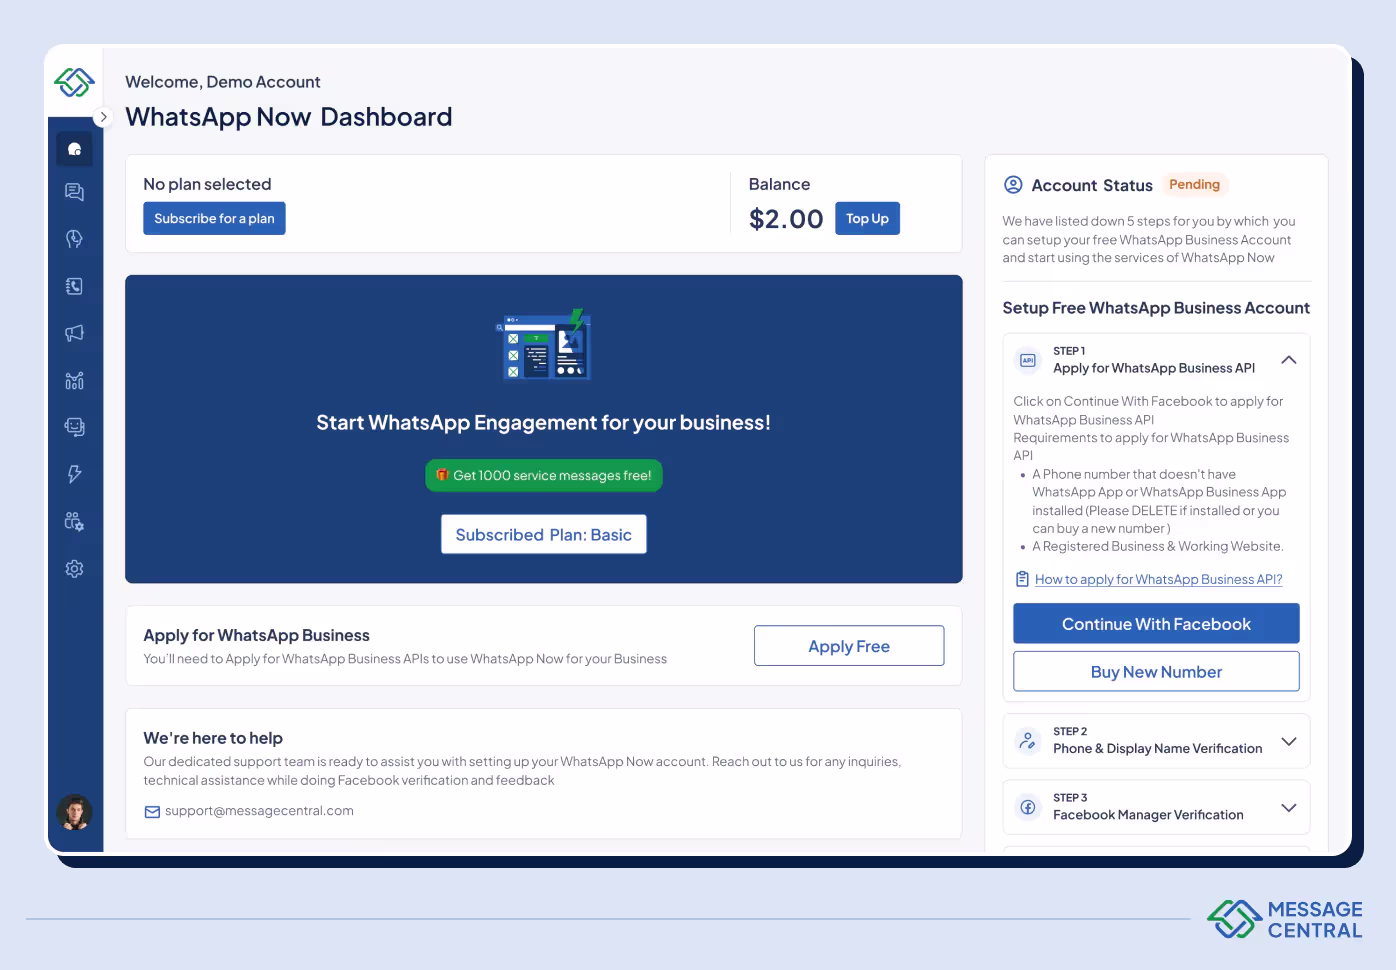
Task: Collapse Step 1 Apply for WhatsApp Business API
Action: point(1289,360)
